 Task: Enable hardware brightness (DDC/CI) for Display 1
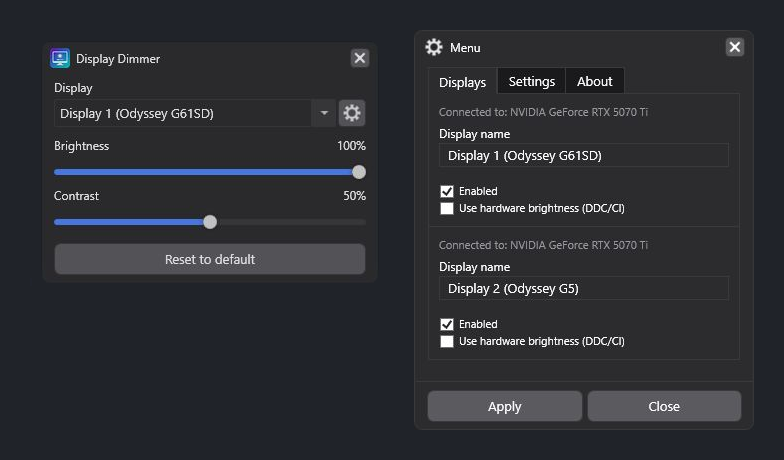pos(446,208)
